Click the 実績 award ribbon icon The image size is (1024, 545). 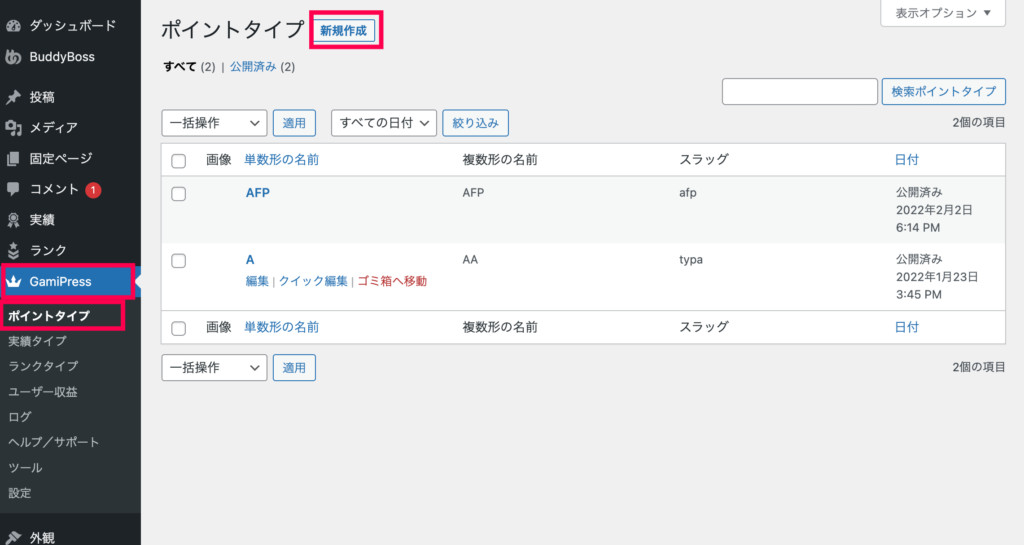(x=13, y=220)
